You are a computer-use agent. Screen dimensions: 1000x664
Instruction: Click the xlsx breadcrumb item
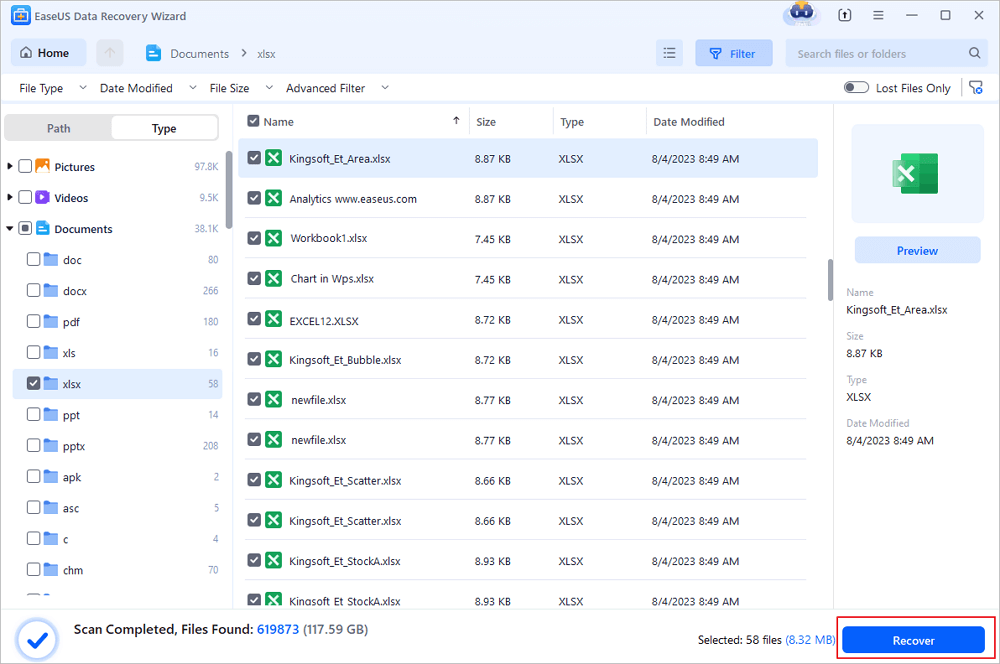point(267,54)
